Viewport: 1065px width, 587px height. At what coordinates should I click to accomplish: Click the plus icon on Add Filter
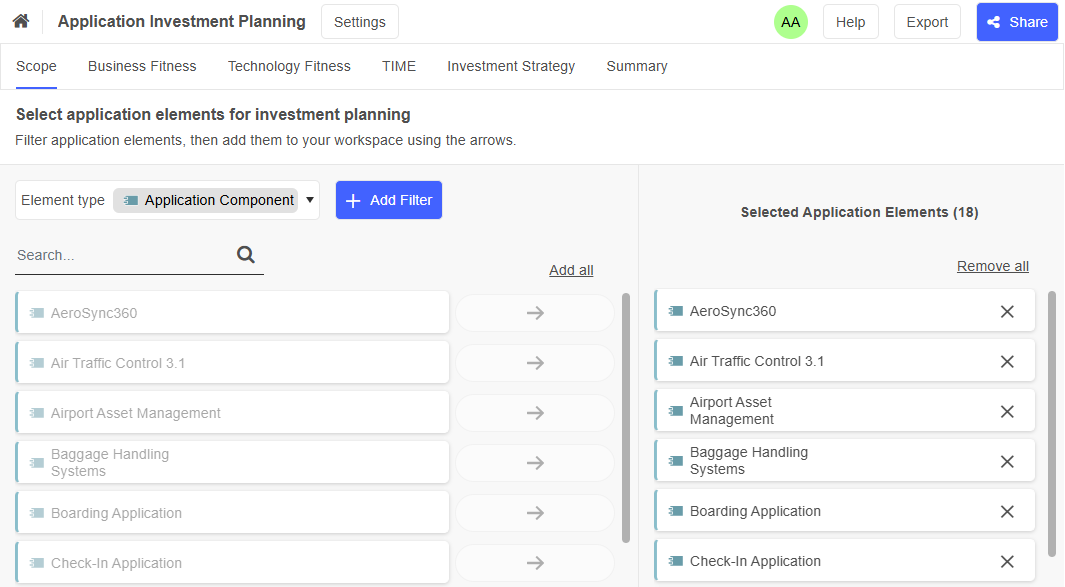point(352,200)
